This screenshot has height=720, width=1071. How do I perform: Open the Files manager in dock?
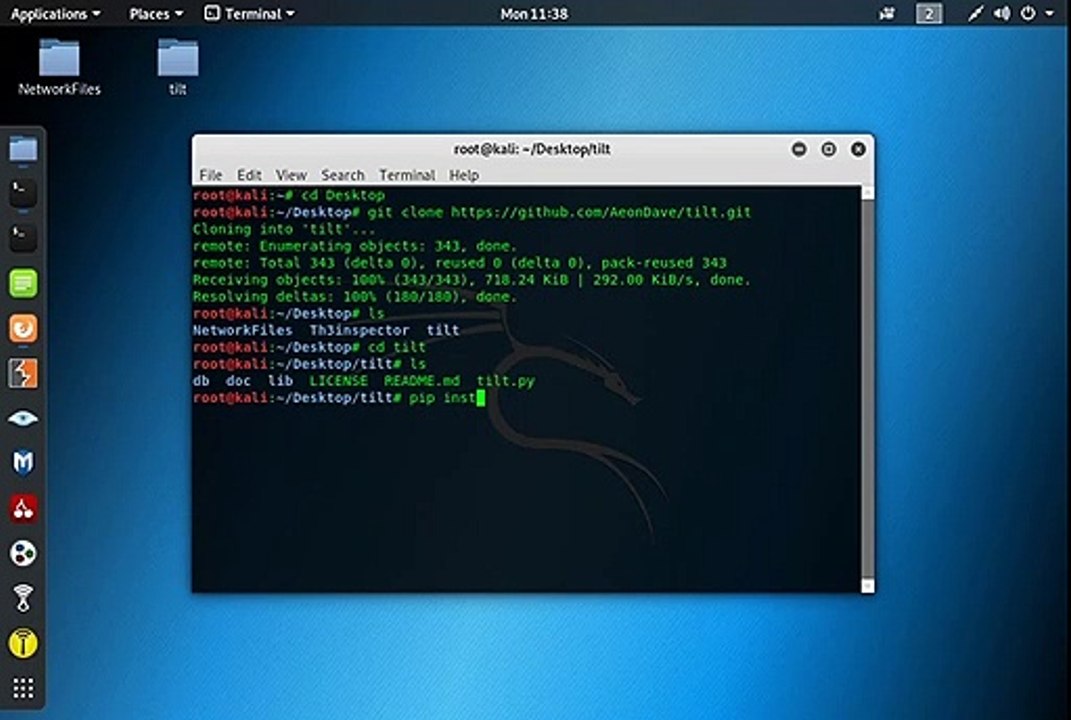[x=23, y=149]
